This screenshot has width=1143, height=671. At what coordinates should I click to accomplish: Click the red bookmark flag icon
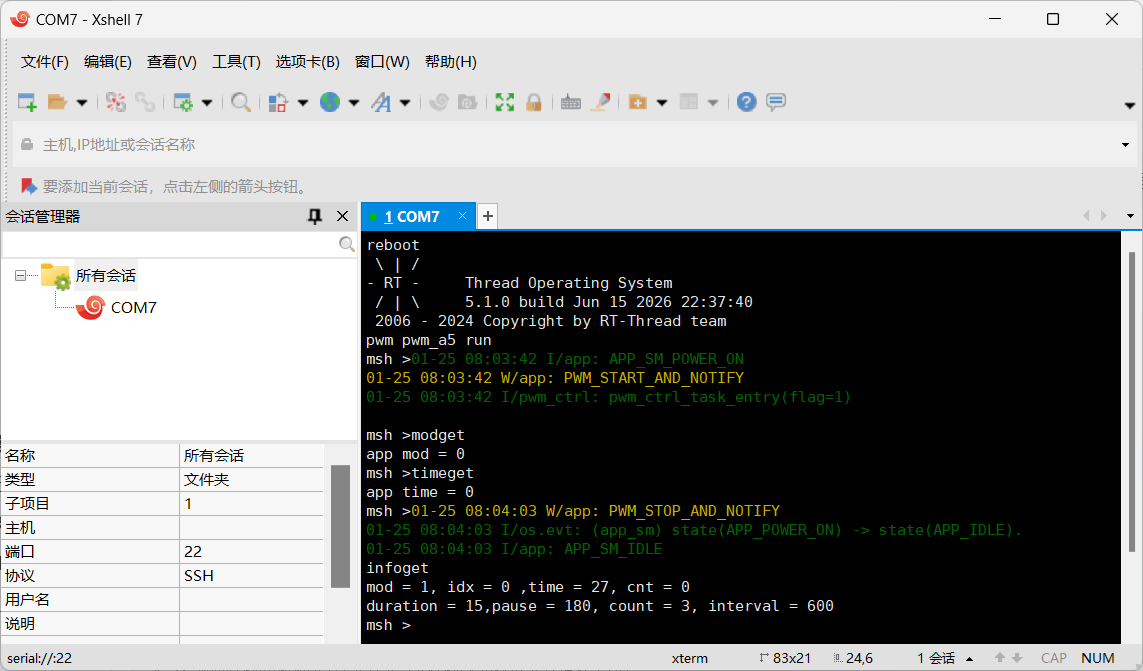click(x=28, y=187)
